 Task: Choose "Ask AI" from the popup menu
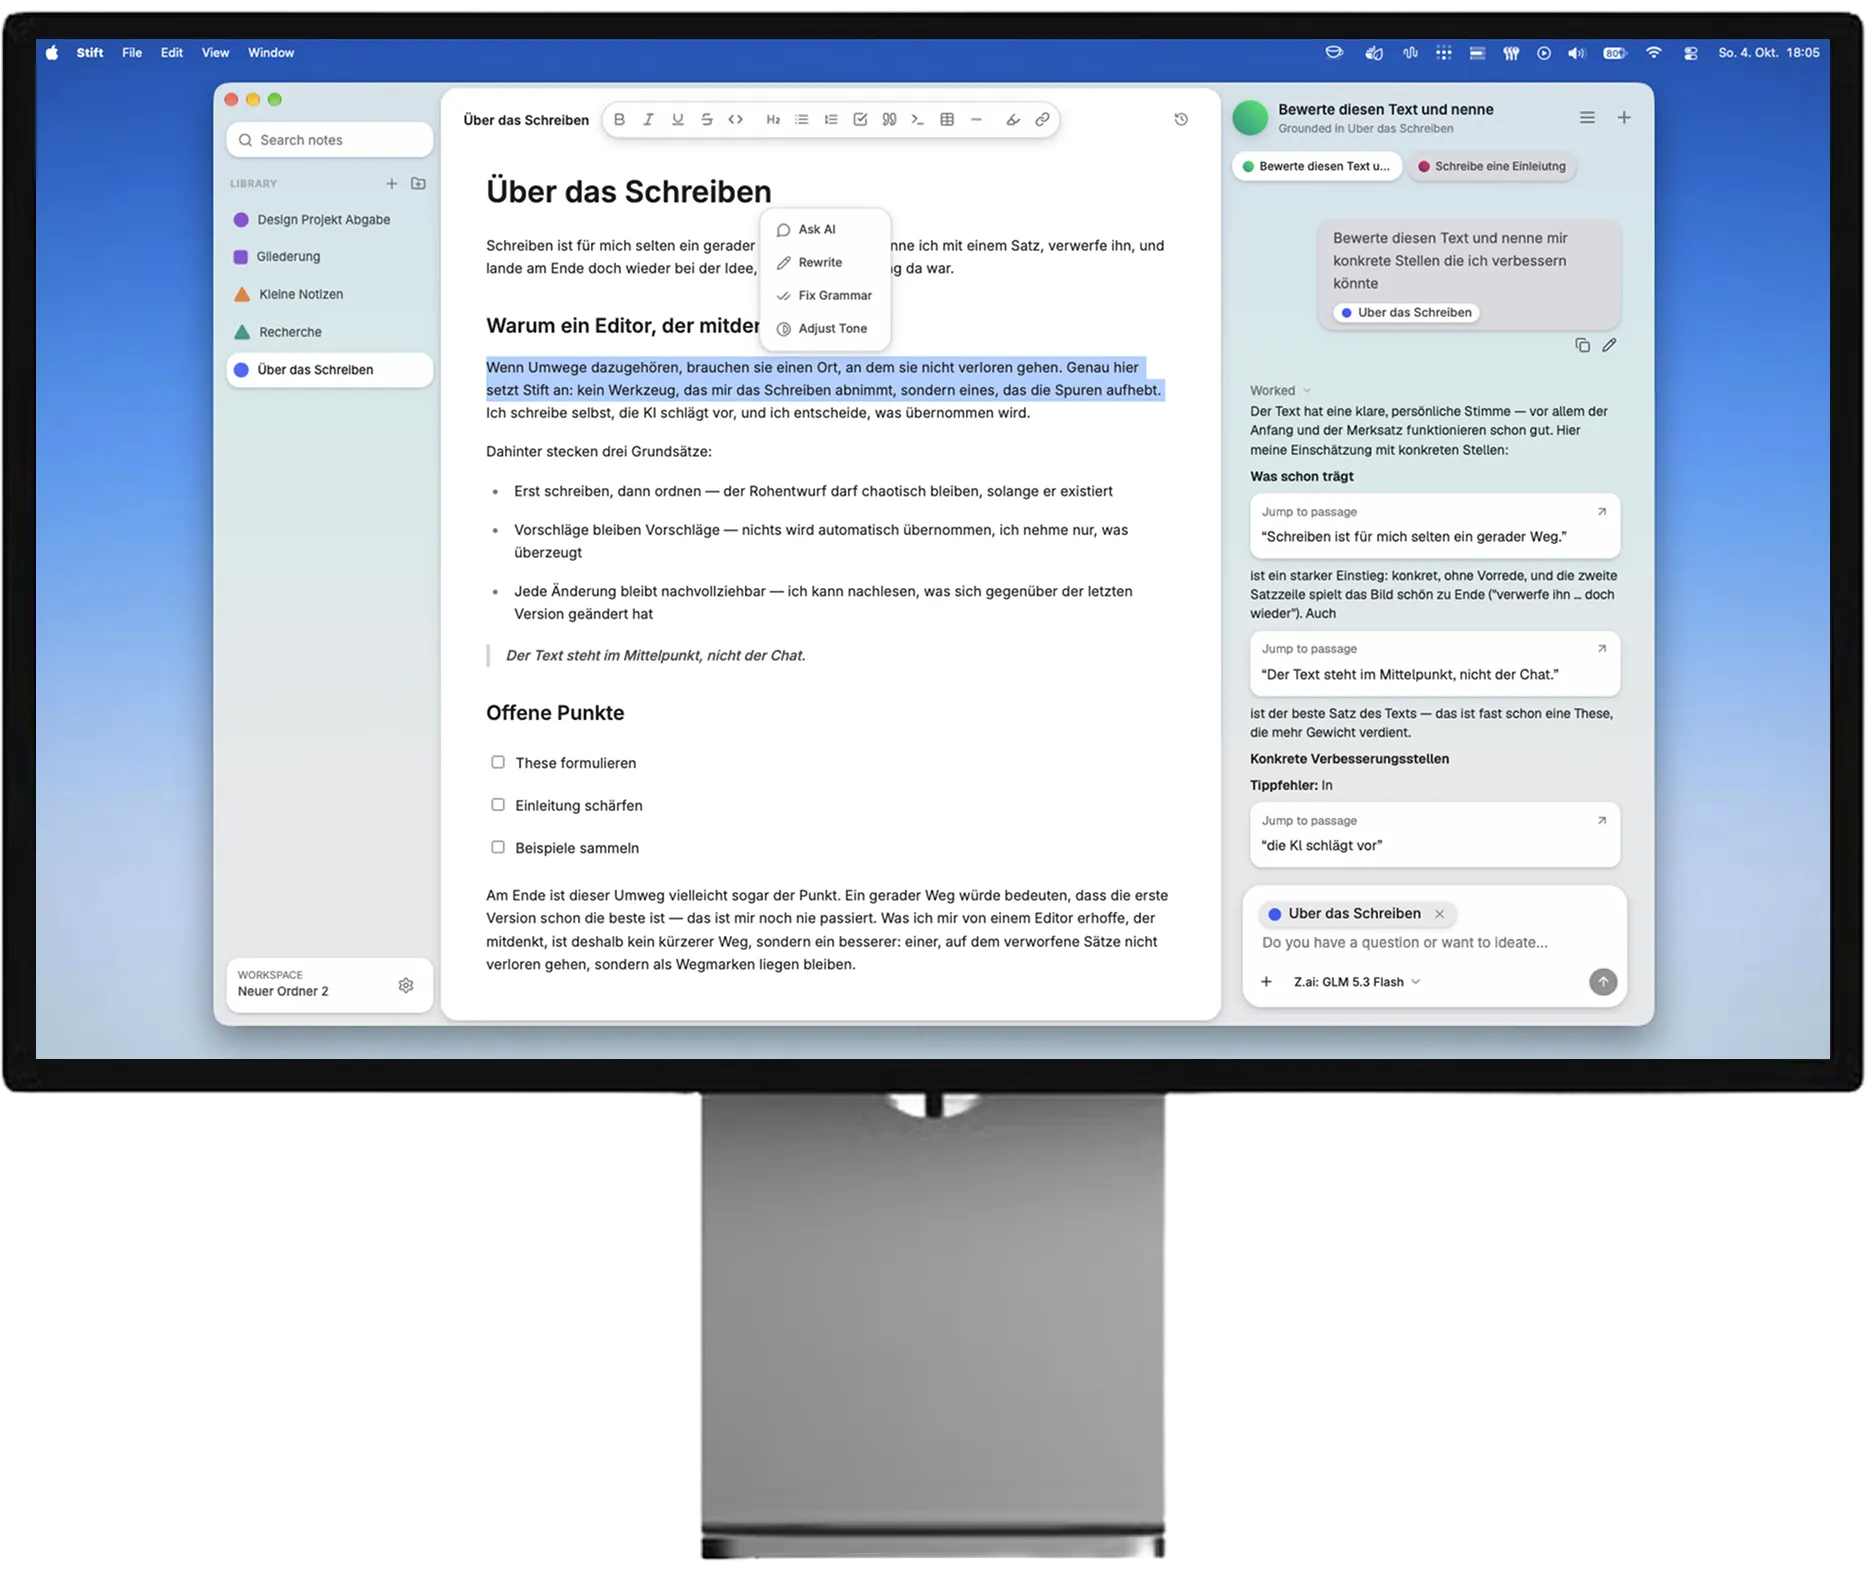click(825, 230)
